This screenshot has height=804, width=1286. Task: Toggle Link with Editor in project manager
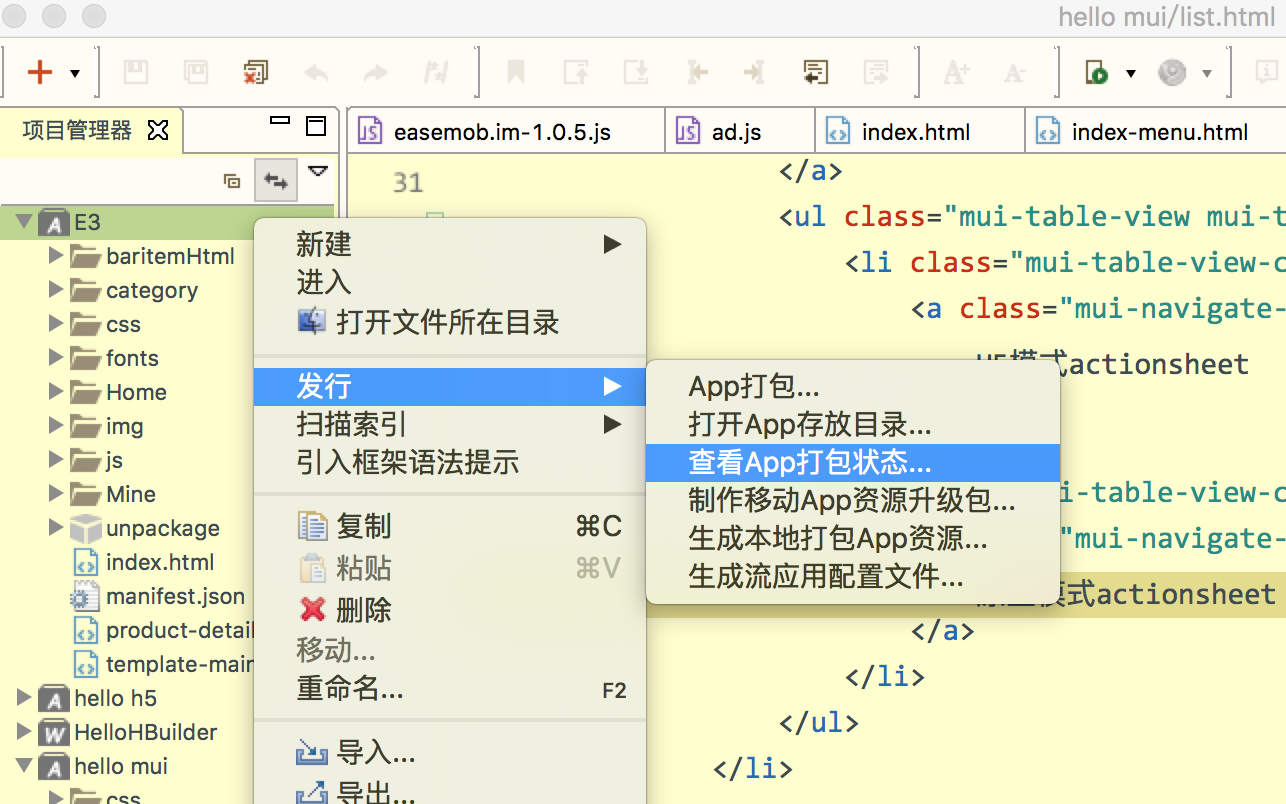click(275, 181)
